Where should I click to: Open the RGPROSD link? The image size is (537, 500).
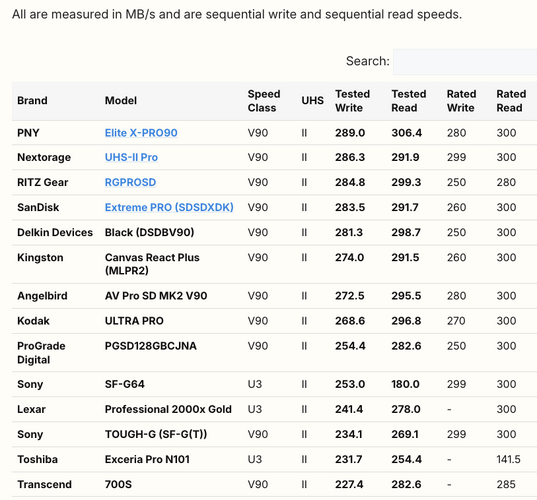[130, 182]
